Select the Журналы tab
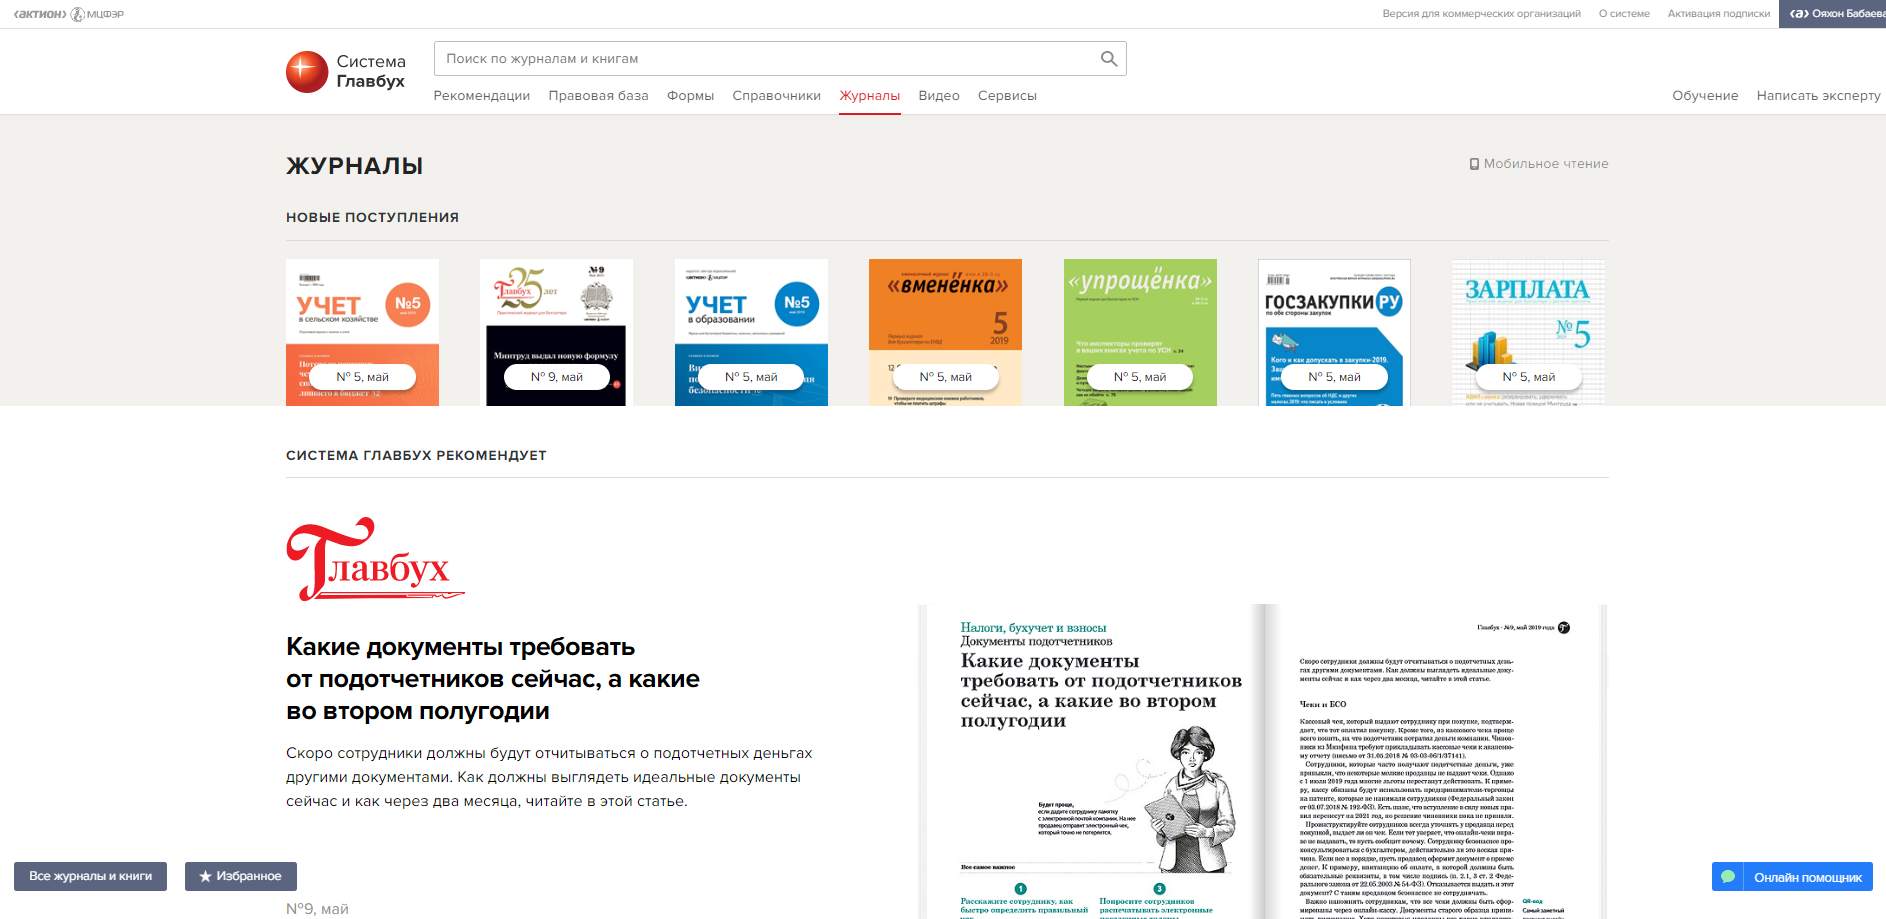This screenshot has height=919, width=1886. 870,96
